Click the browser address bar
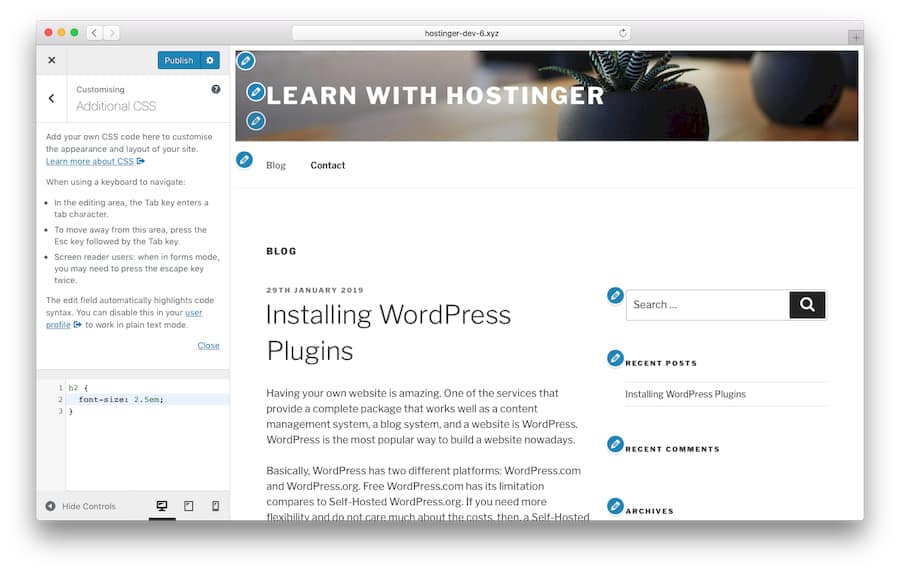900x572 pixels. tap(461, 33)
